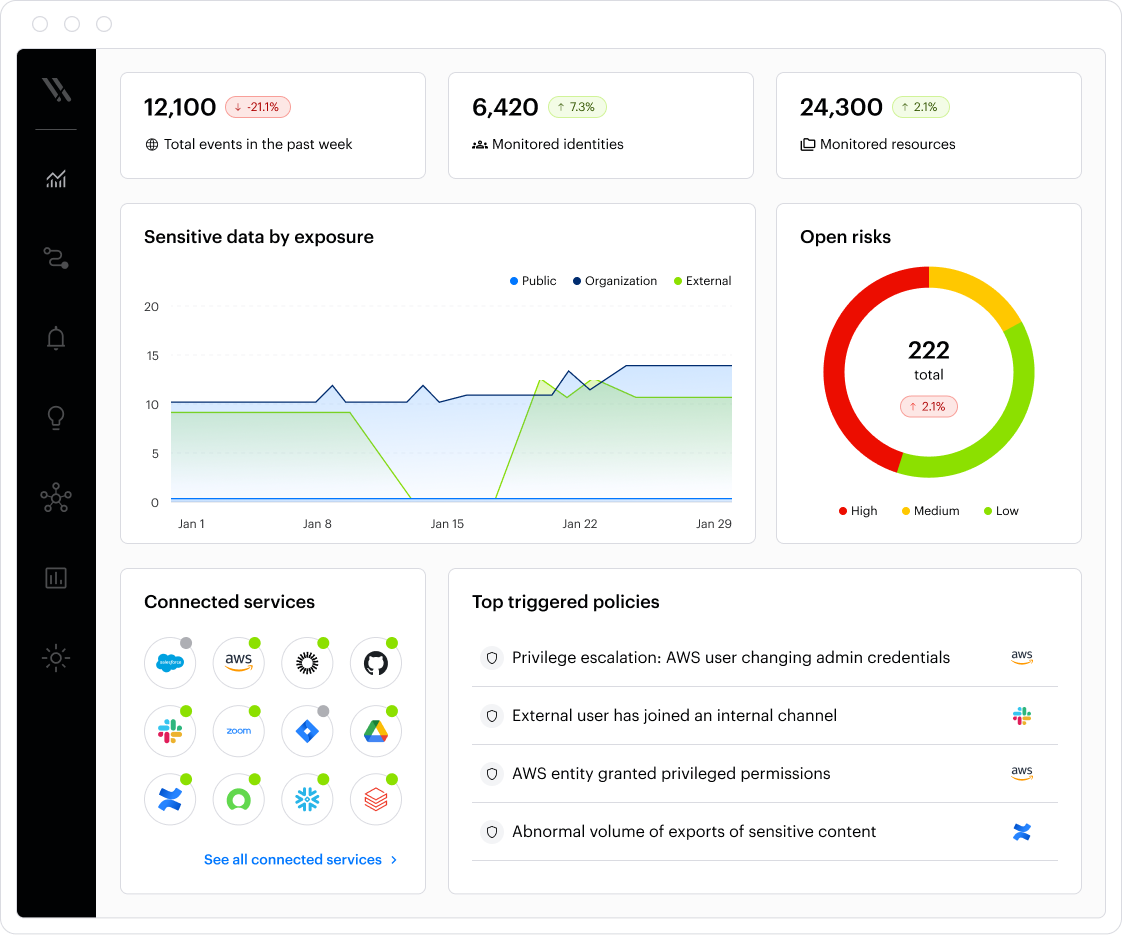Click the 222 total in the Open risks chart
Viewport: 1122px width, 935px height.
coord(928,351)
